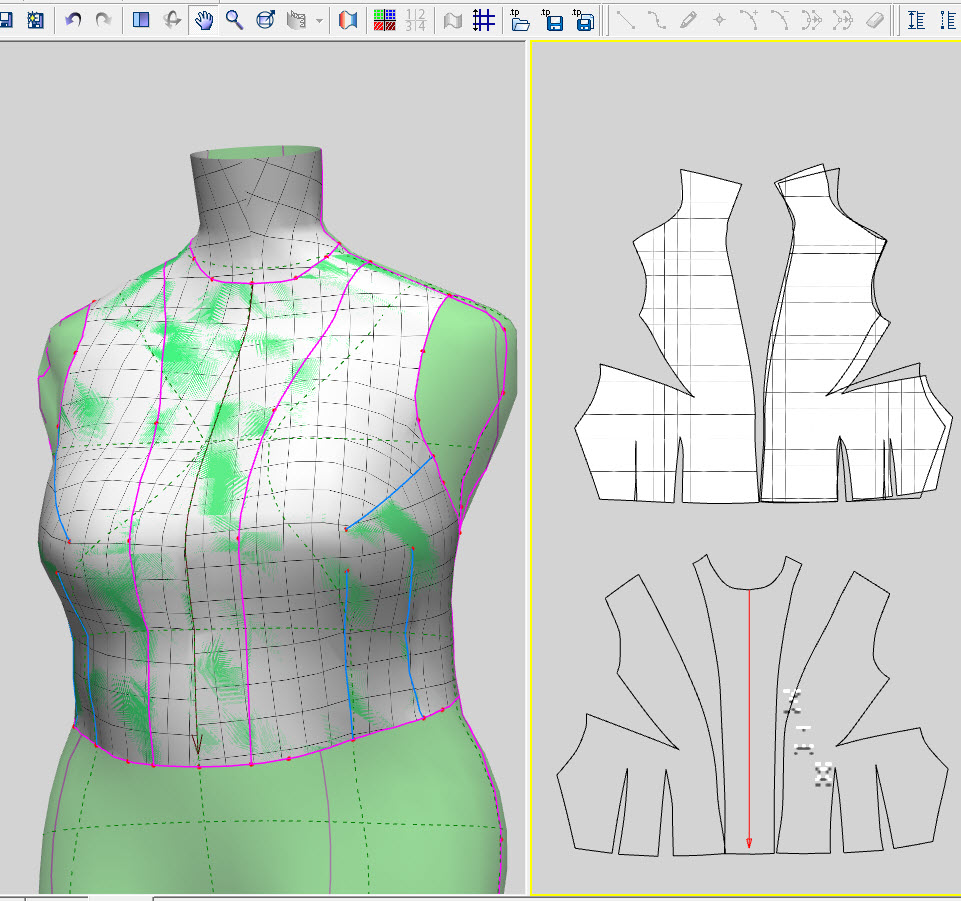Viewport: 961px width, 901px height.
Task: Toggle the split-view layout icon
Action: tap(141, 20)
